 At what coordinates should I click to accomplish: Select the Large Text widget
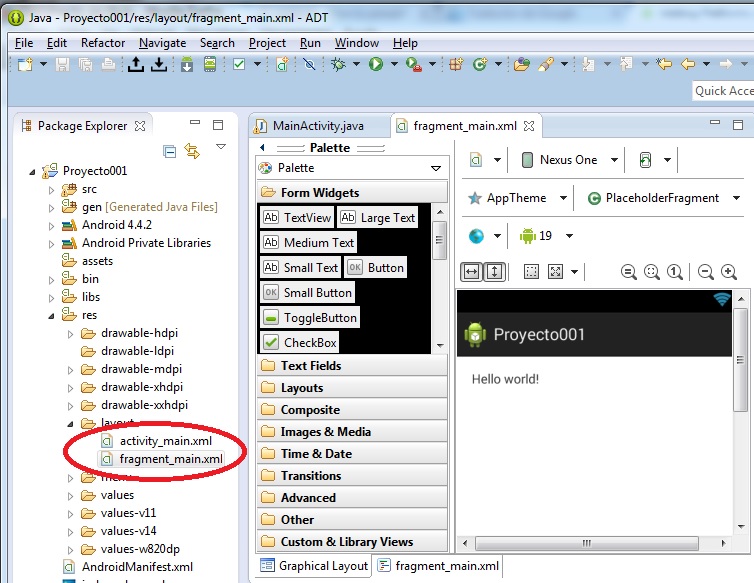click(x=377, y=218)
